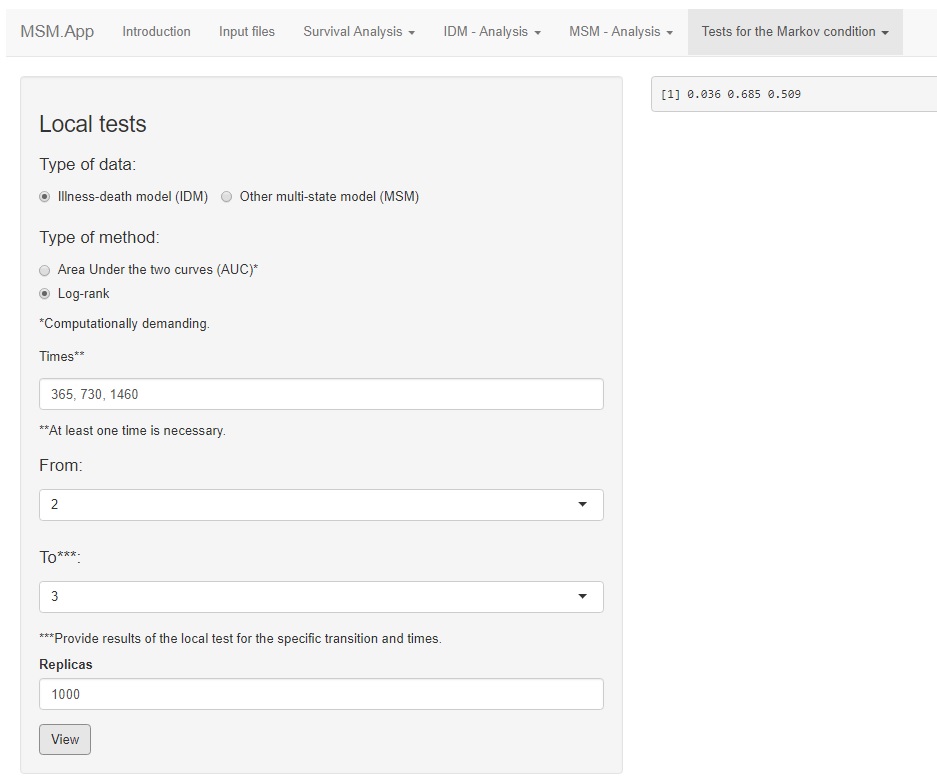Pick the Log-rank method radio button
Viewport: 937px width, 783px height.
pos(45,294)
